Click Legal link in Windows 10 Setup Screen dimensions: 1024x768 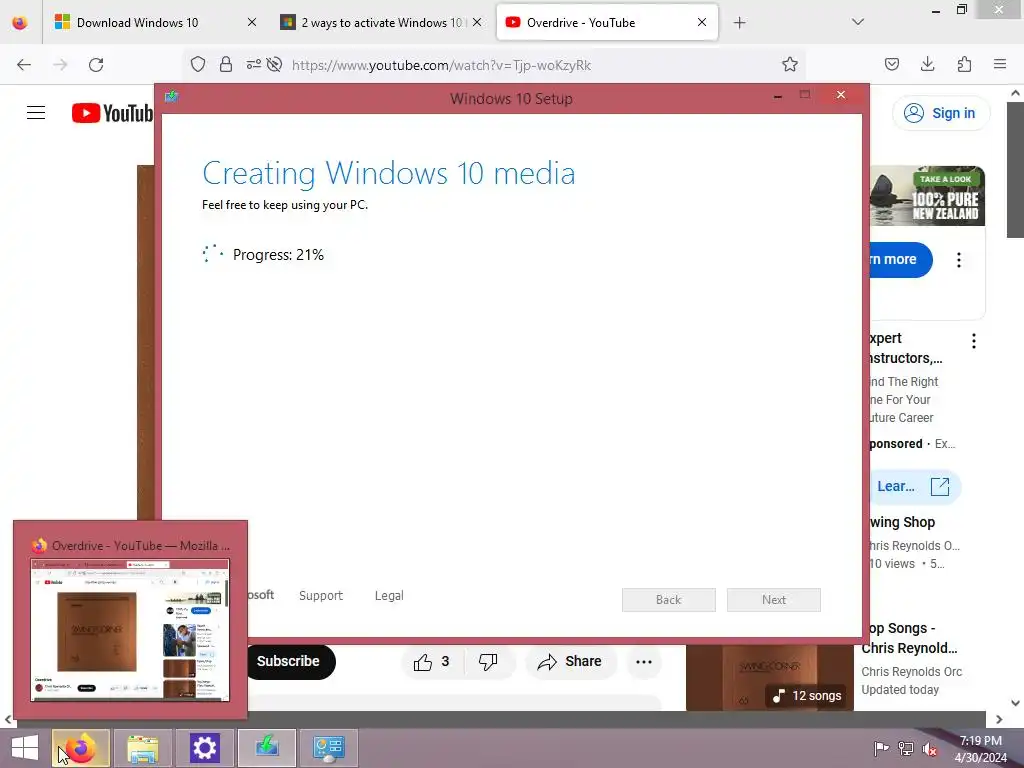pyautogui.click(x=389, y=596)
